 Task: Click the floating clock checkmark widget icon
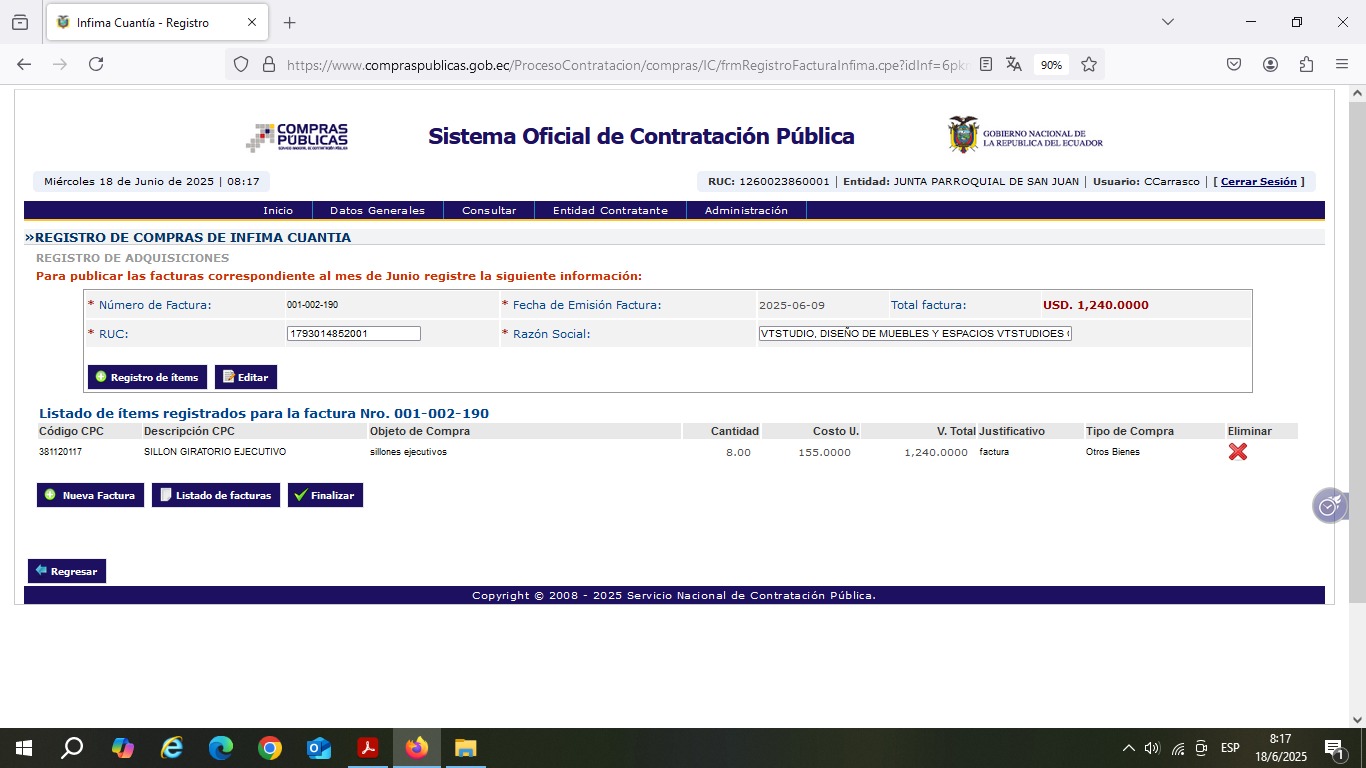pyautogui.click(x=1328, y=506)
